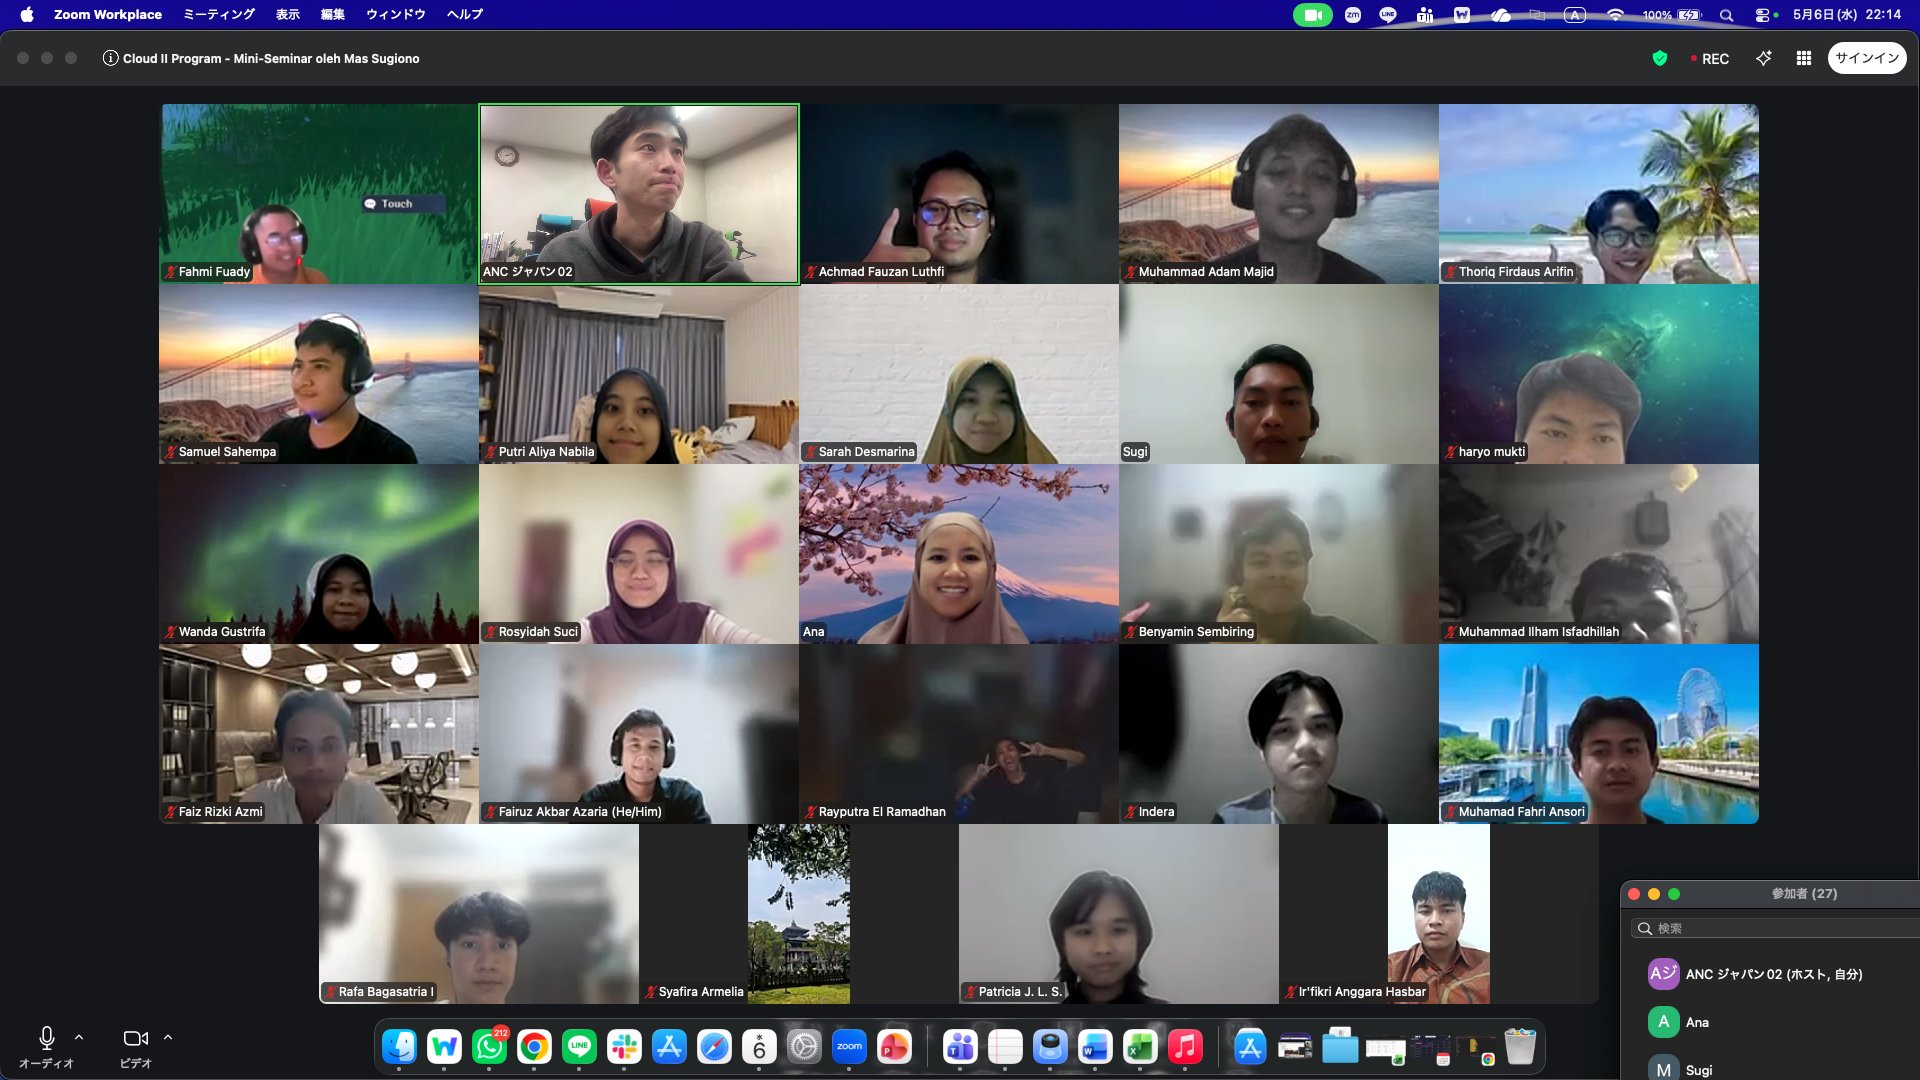
Task: Click the Teams menu bar status icon
Action: pyautogui.click(x=1425, y=15)
